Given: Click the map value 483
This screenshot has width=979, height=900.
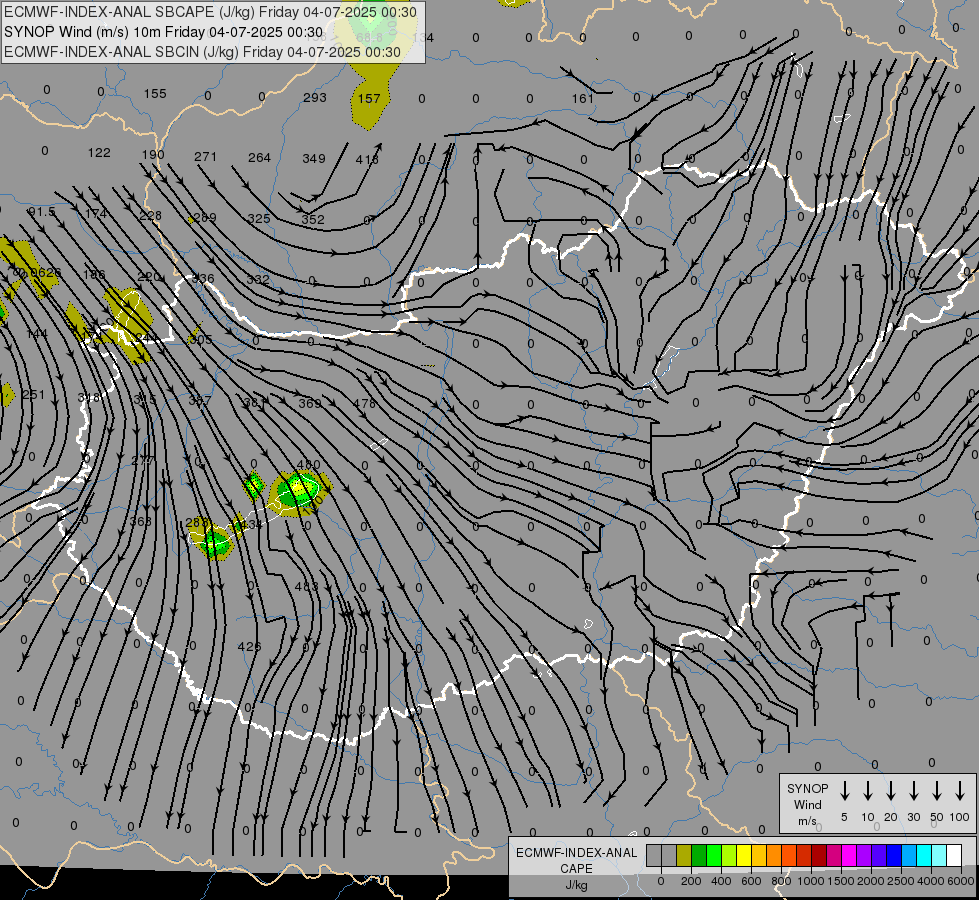Looking at the screenshot, I should (x=307, y=586).
